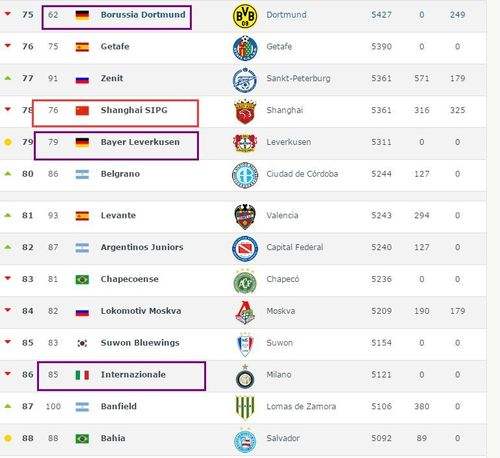Select the Levante club crest
Viewport: 500px width, 458px height.
[245, 216]
